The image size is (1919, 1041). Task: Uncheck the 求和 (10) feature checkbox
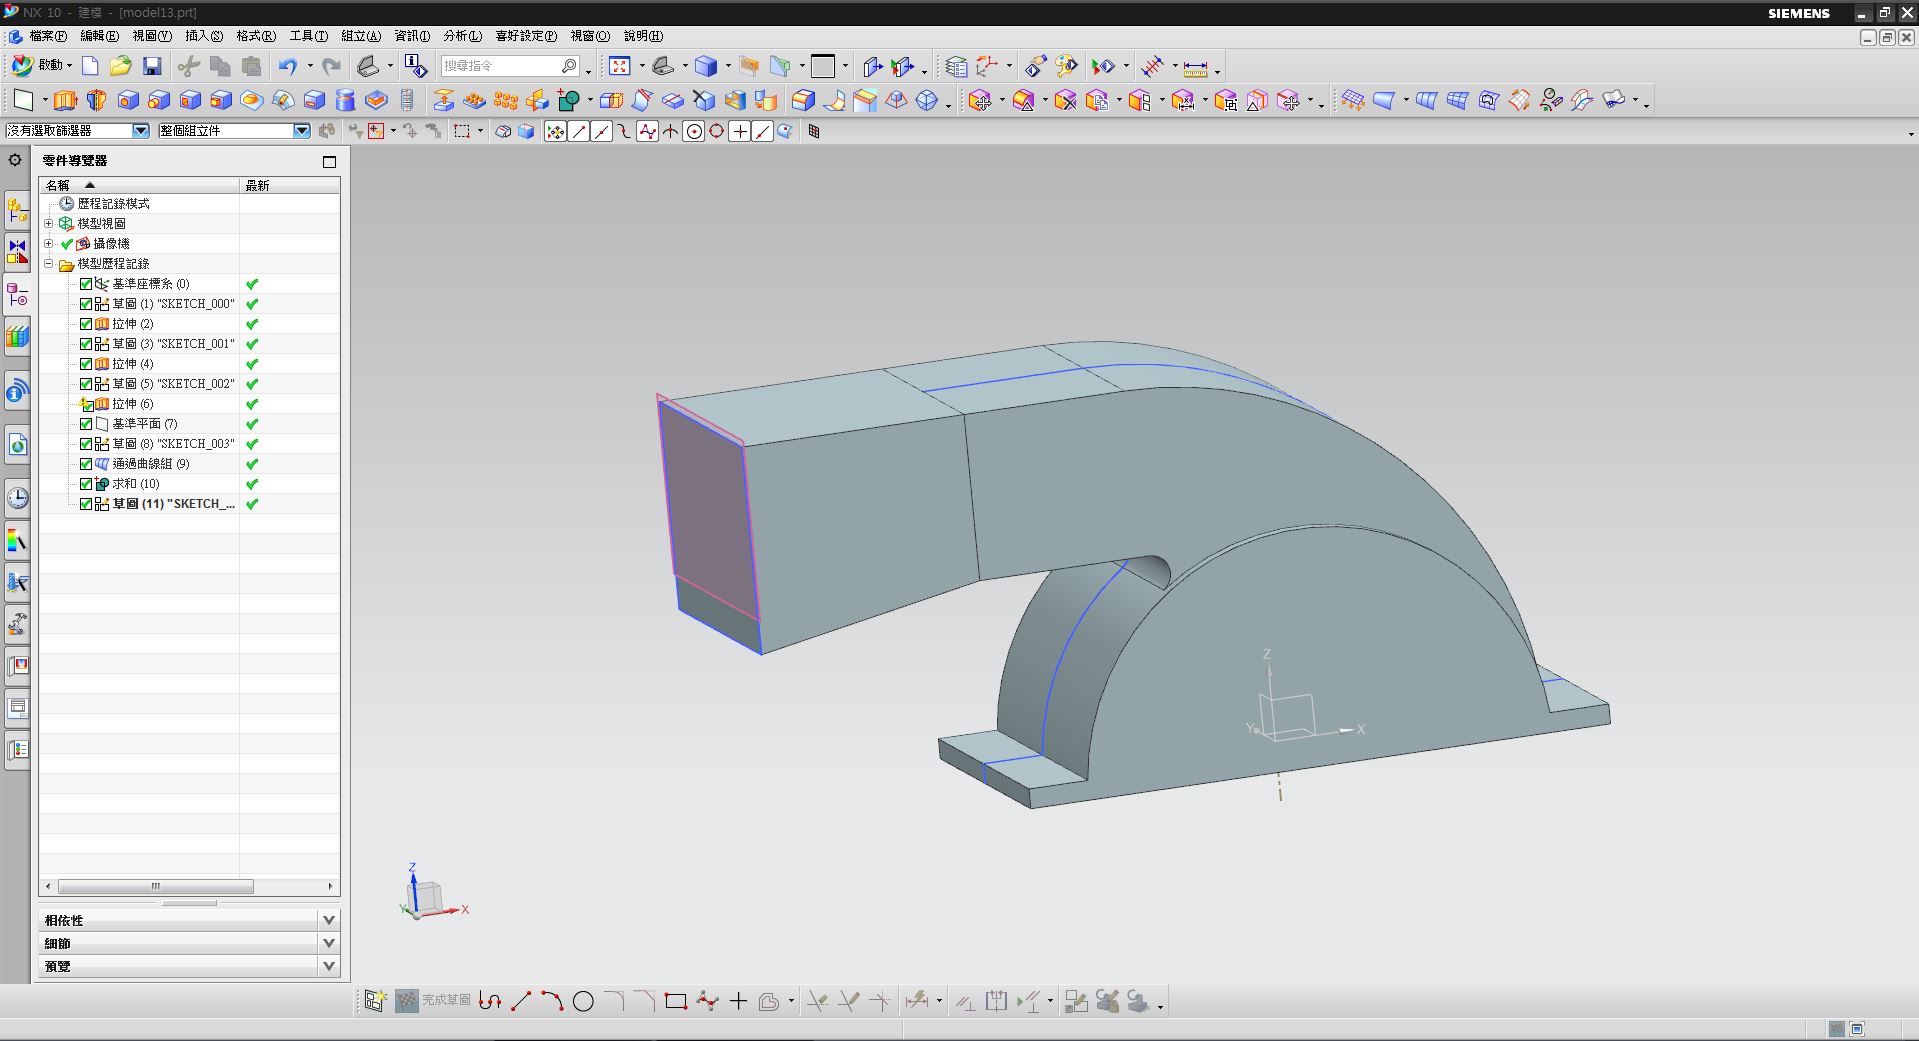pyautogui.click(x=86, y=484)
